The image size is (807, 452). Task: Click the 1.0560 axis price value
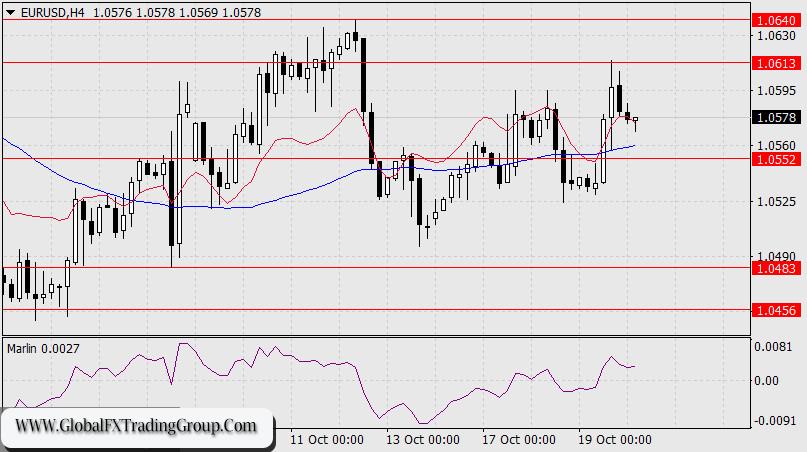(776, 146)
